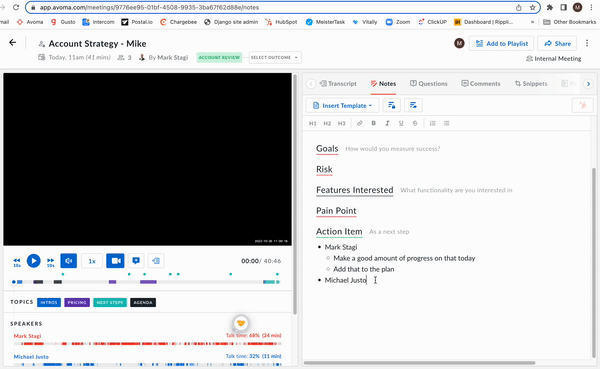Viewport: 600px width, 369px height.
Task: Toggle the audio speaker button
Action: tap(69, 261)
